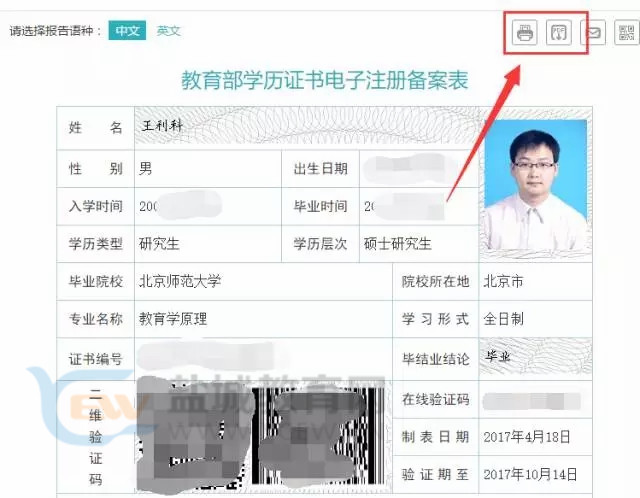Screen dimensions: 640x498
Task: Click the download report icon
Action: (559, 33)
